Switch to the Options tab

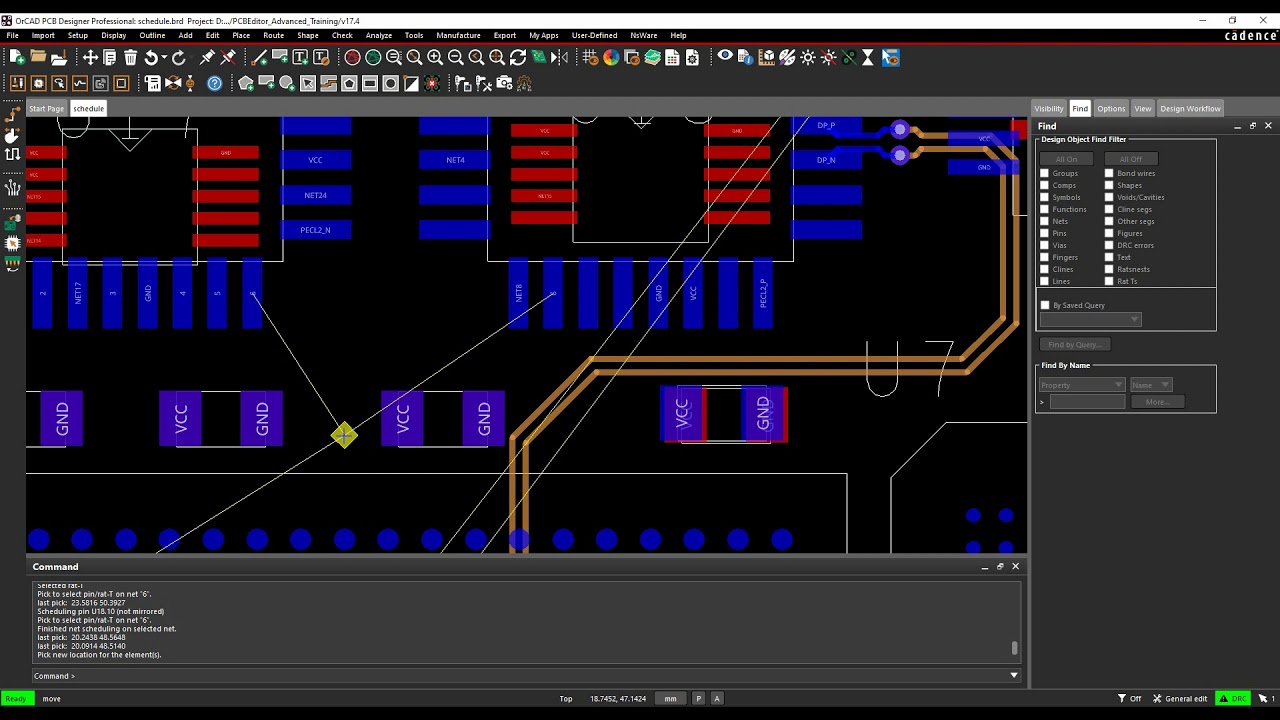click(x=1111, y=108)
